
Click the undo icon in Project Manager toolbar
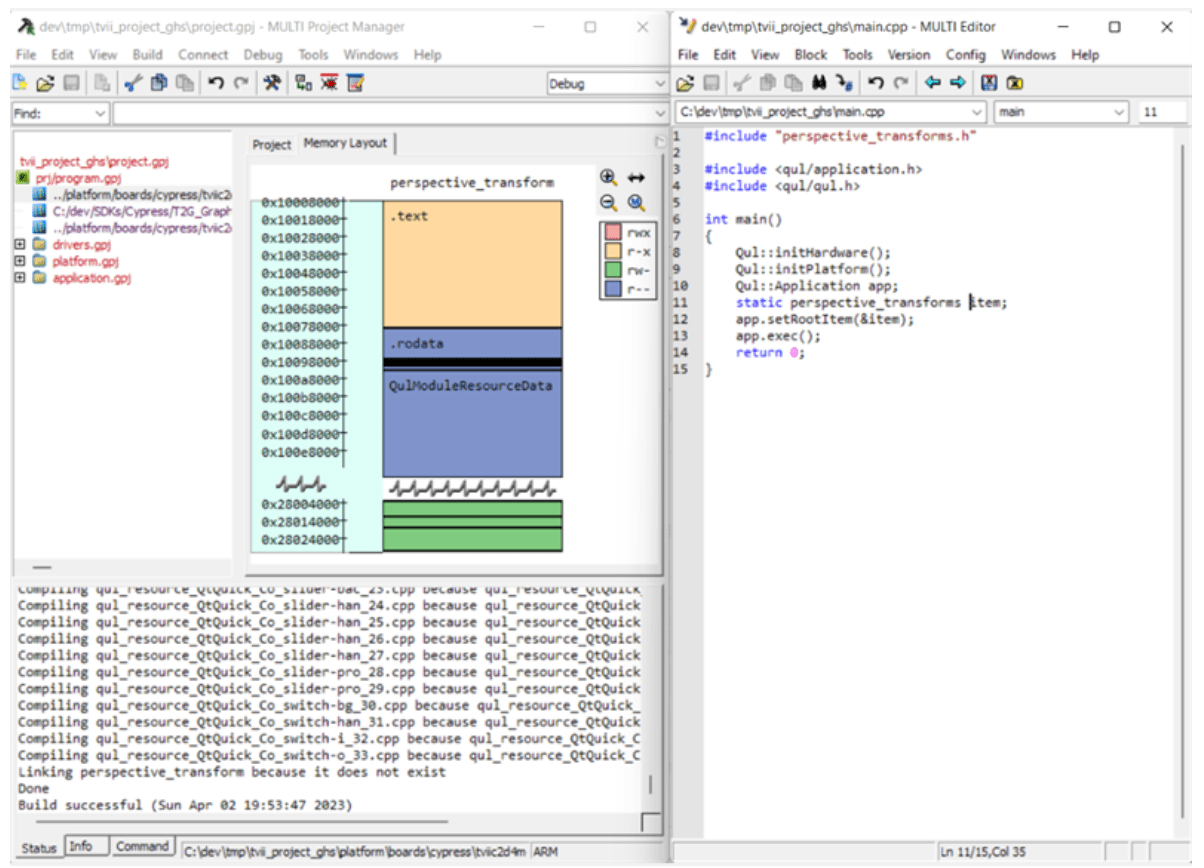(x=215, y=84)
